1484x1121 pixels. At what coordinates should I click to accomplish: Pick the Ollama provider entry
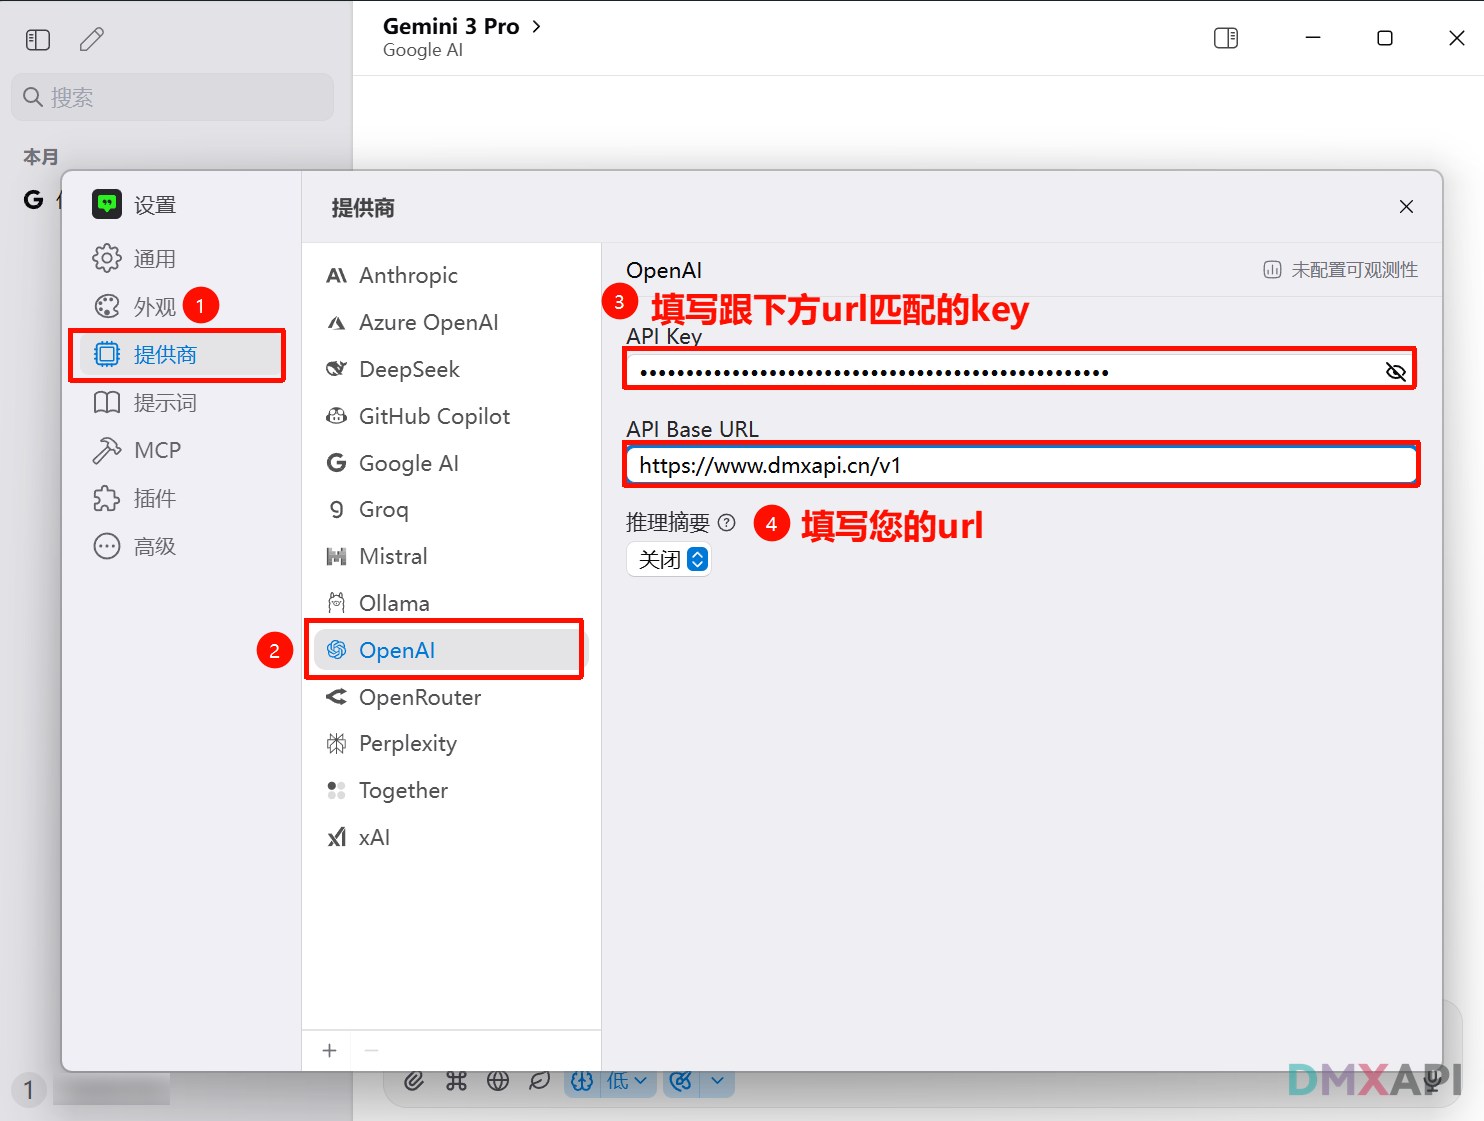click(393, 604)
